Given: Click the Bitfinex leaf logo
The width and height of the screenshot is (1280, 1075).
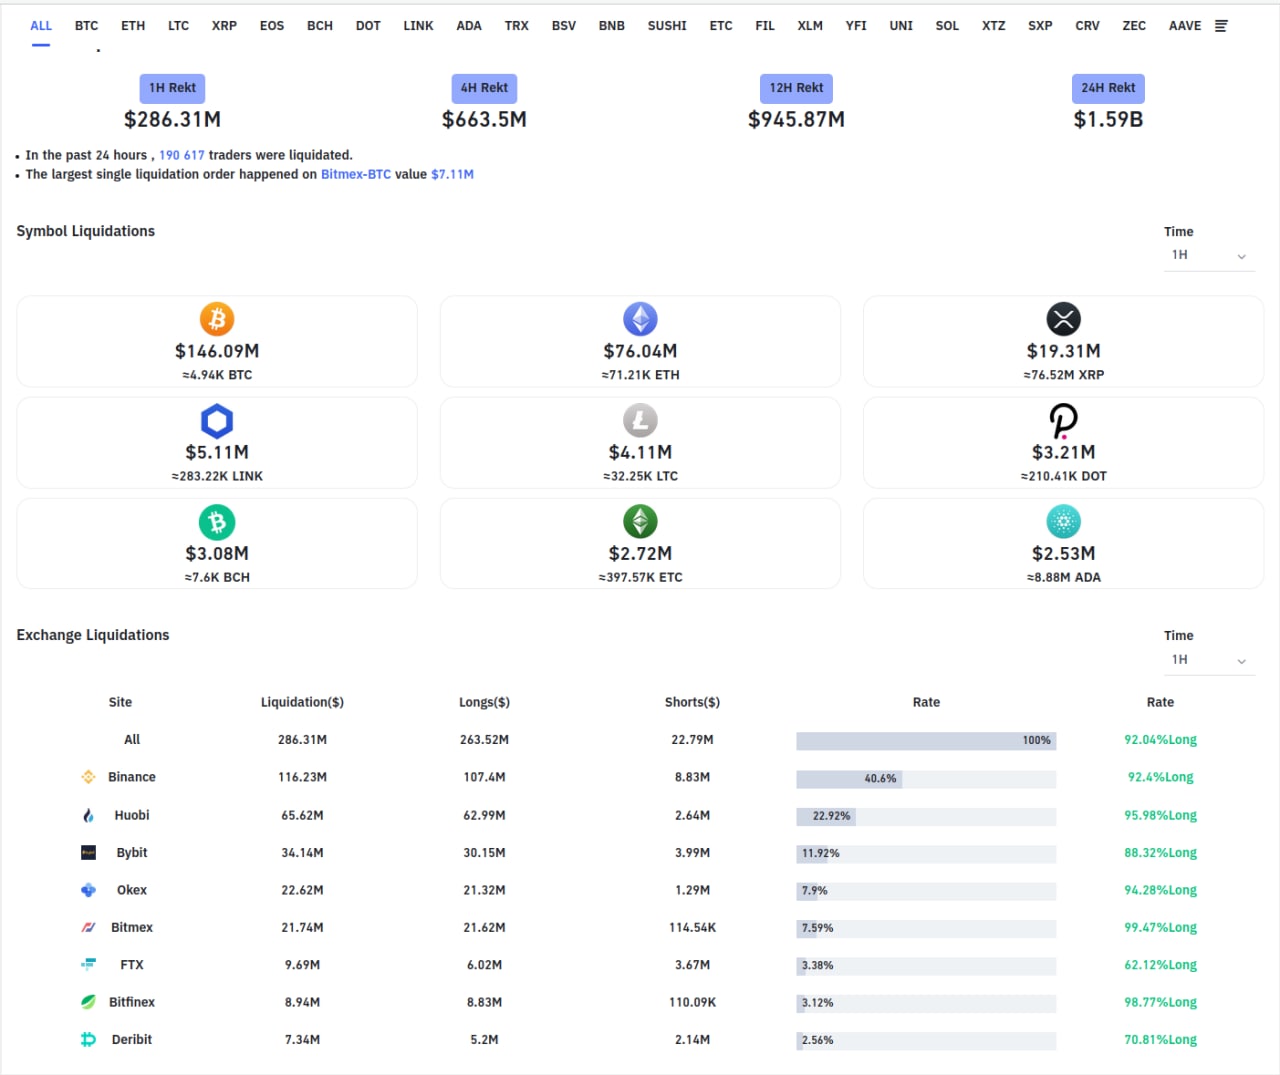Looking at the screenshot, I should pos(88,1002).
